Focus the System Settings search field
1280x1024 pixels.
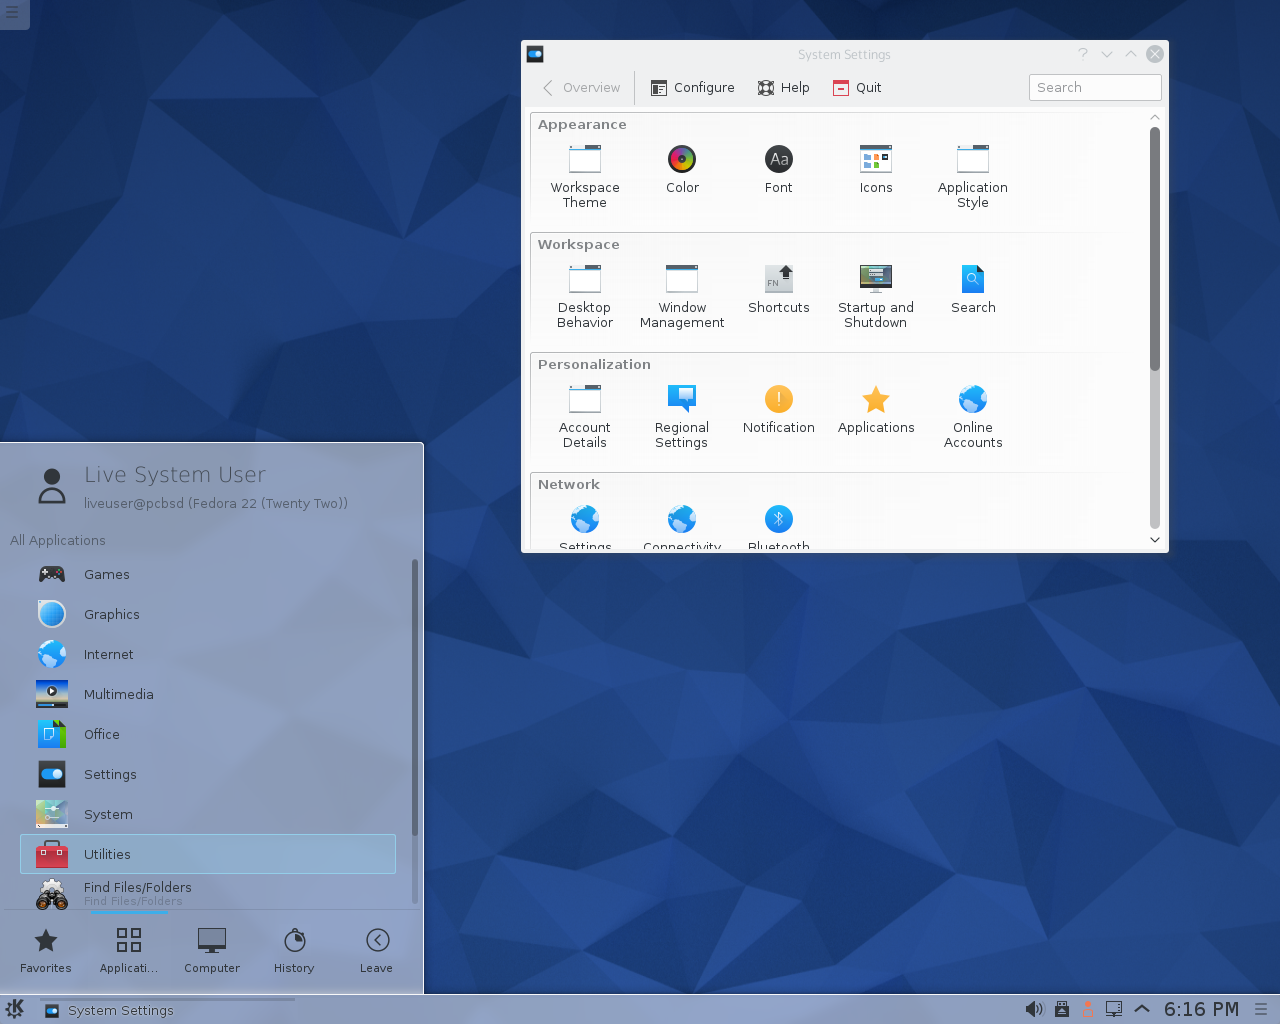1095,88
